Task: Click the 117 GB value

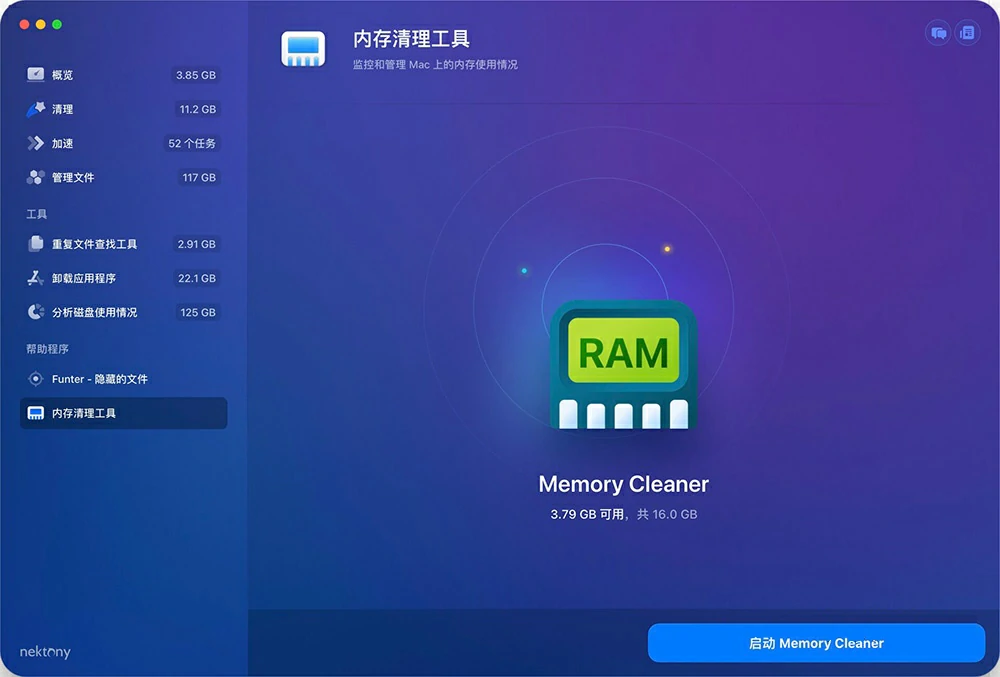Action: pyautogui.click(x=199, y=177)
